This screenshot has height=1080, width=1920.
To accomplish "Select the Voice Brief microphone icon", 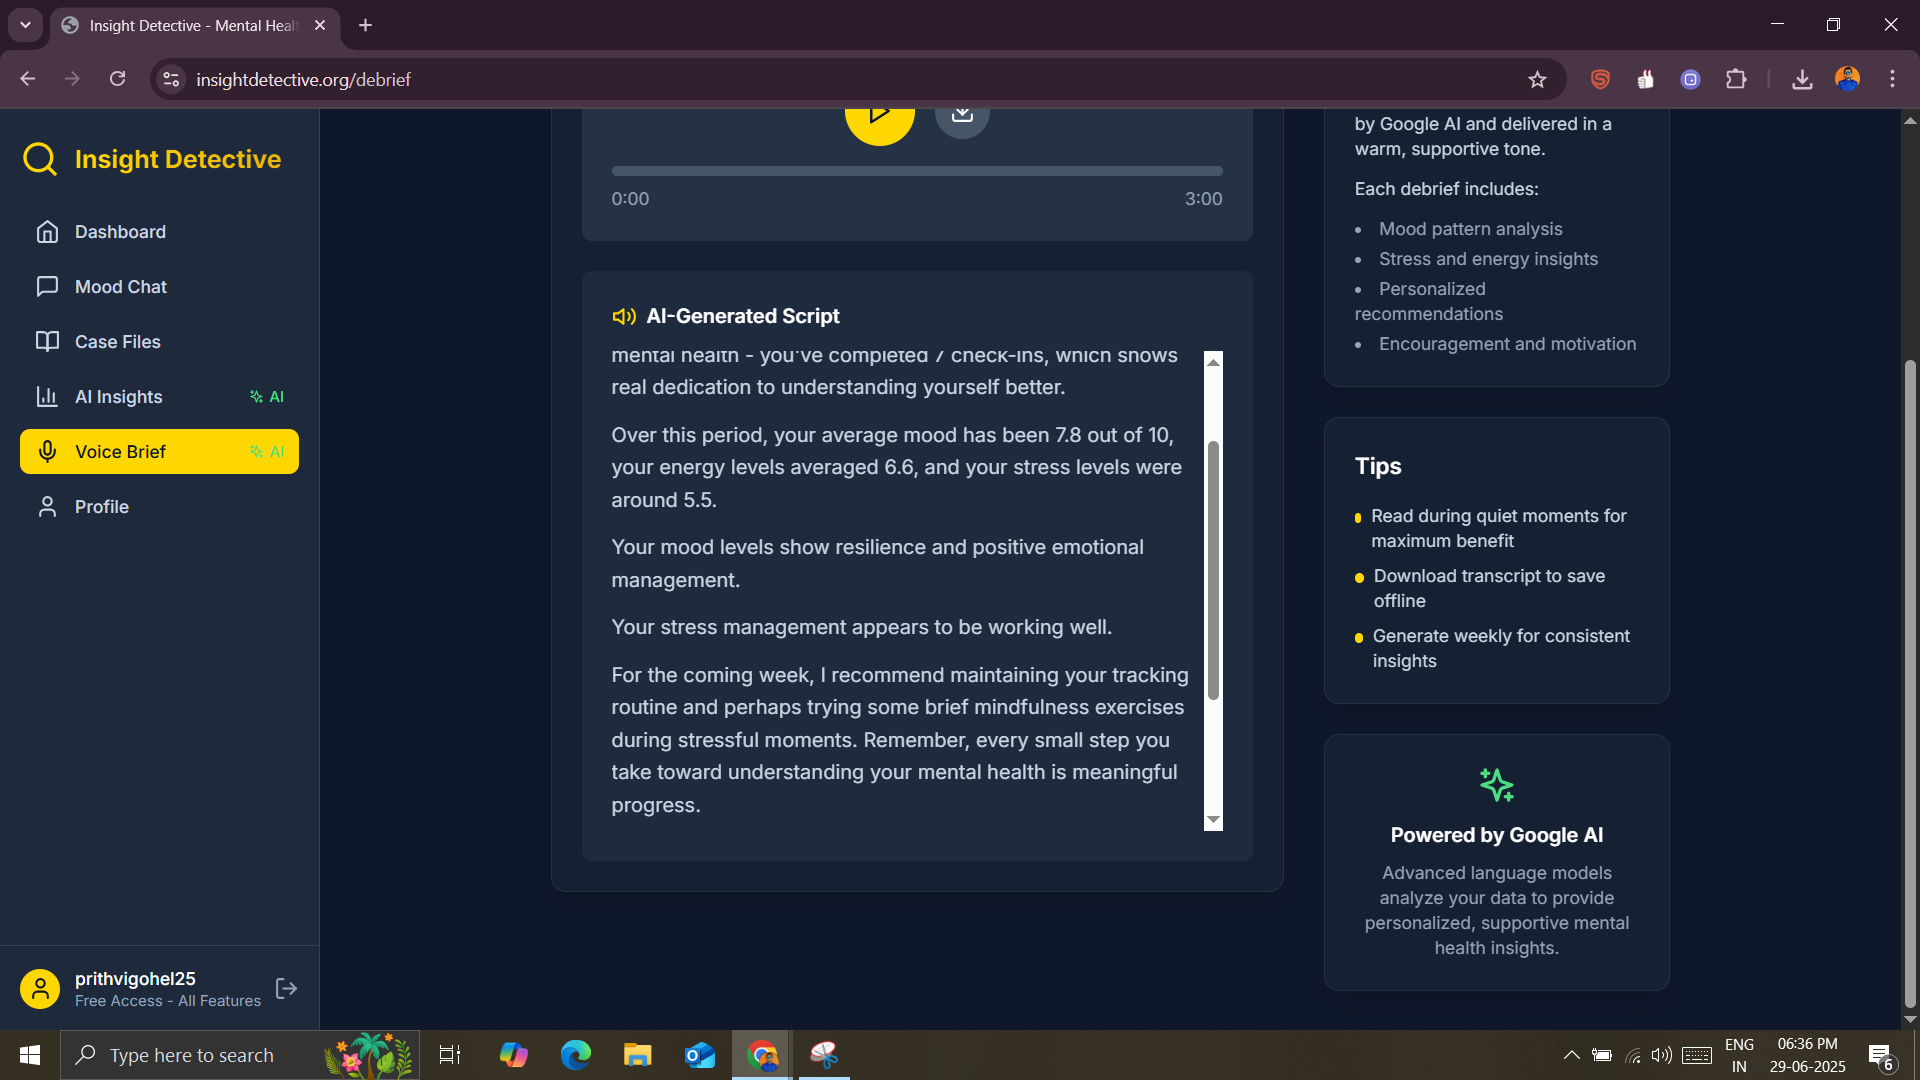I will pos(47,452).
